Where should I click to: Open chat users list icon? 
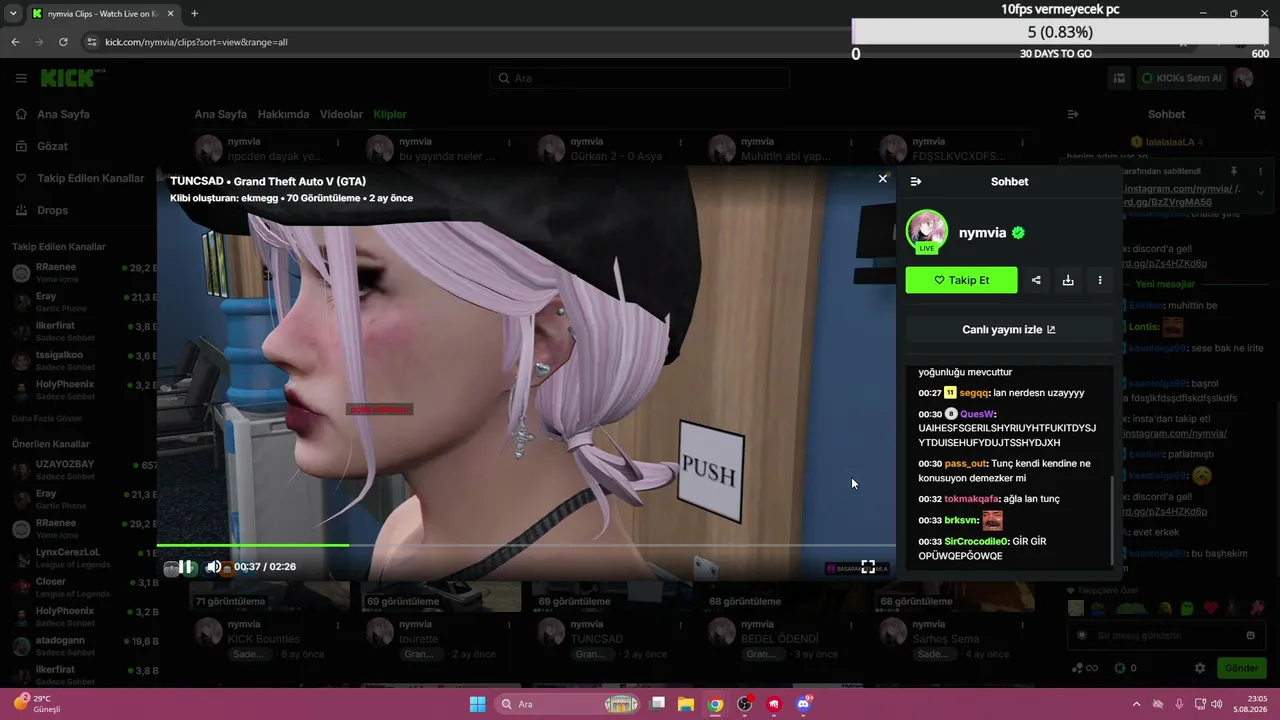1259,114
